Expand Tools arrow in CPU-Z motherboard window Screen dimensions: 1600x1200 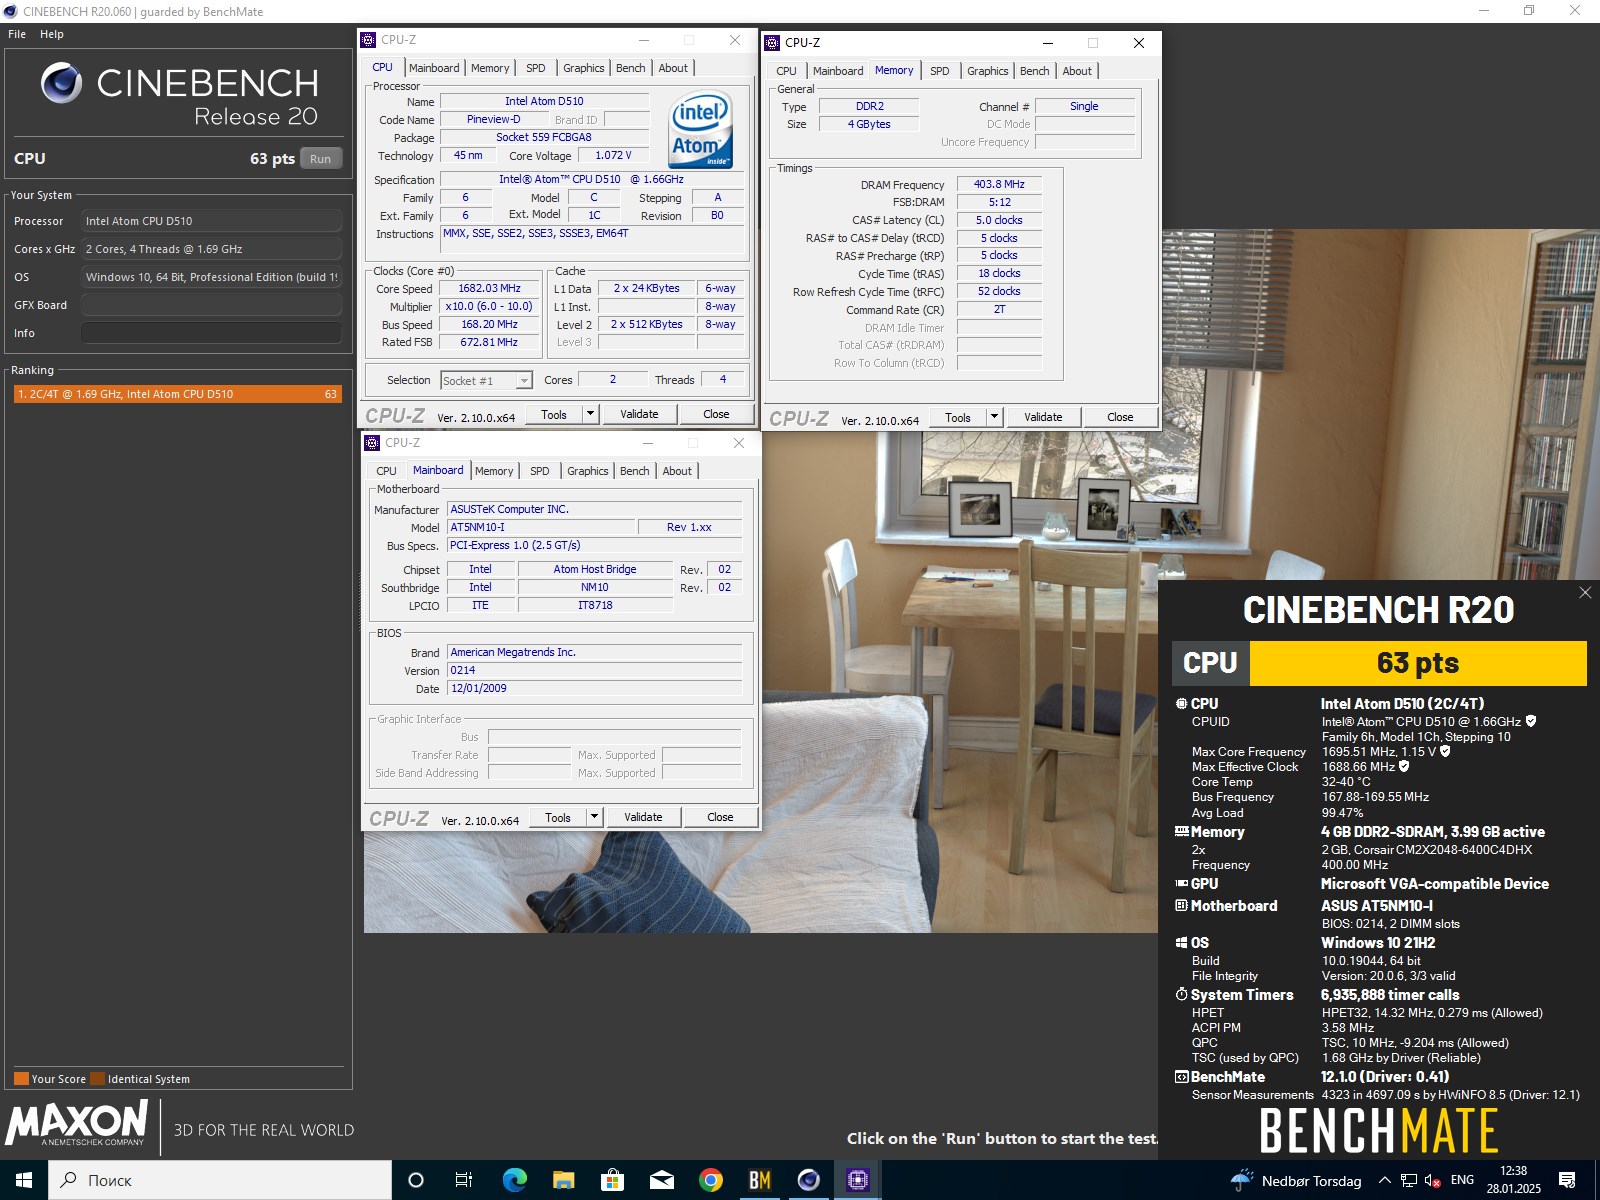(x=594, y=817)
